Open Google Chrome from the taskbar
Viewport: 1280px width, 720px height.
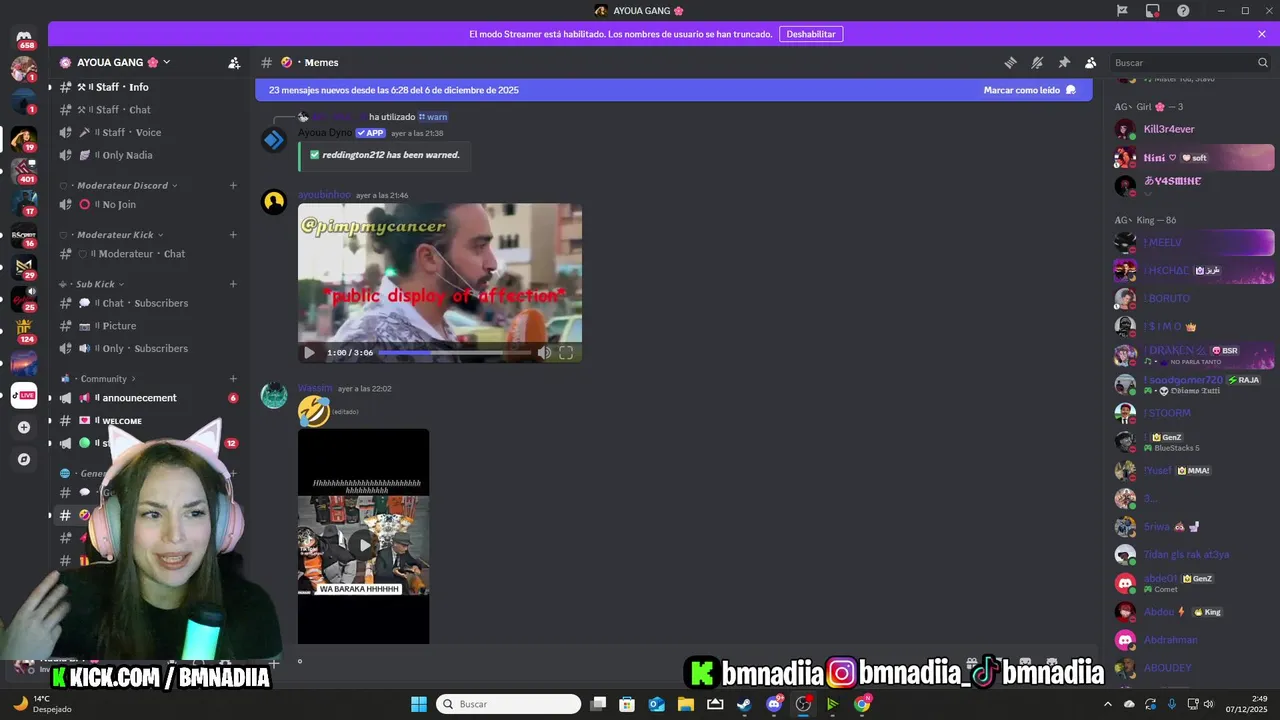862,704
